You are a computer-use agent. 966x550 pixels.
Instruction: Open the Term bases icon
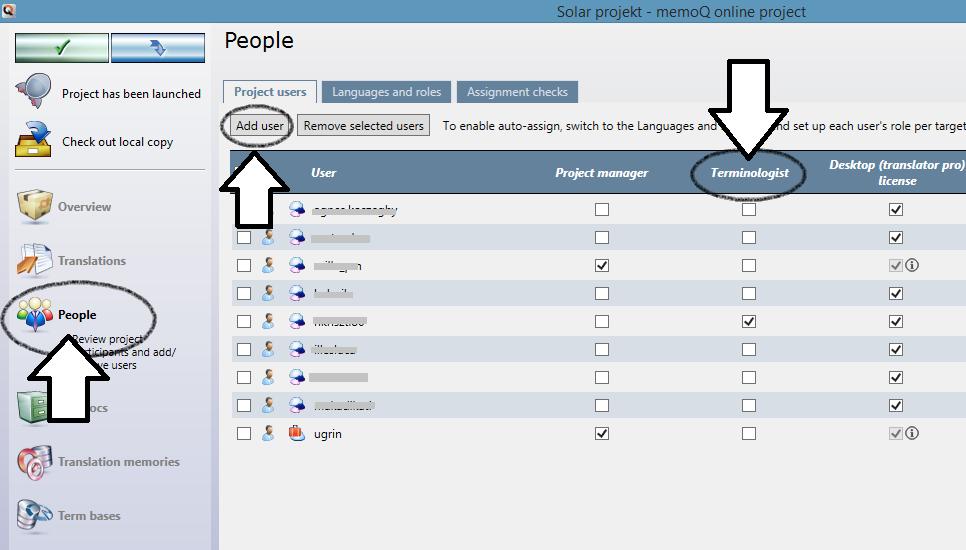coord(34,515)
